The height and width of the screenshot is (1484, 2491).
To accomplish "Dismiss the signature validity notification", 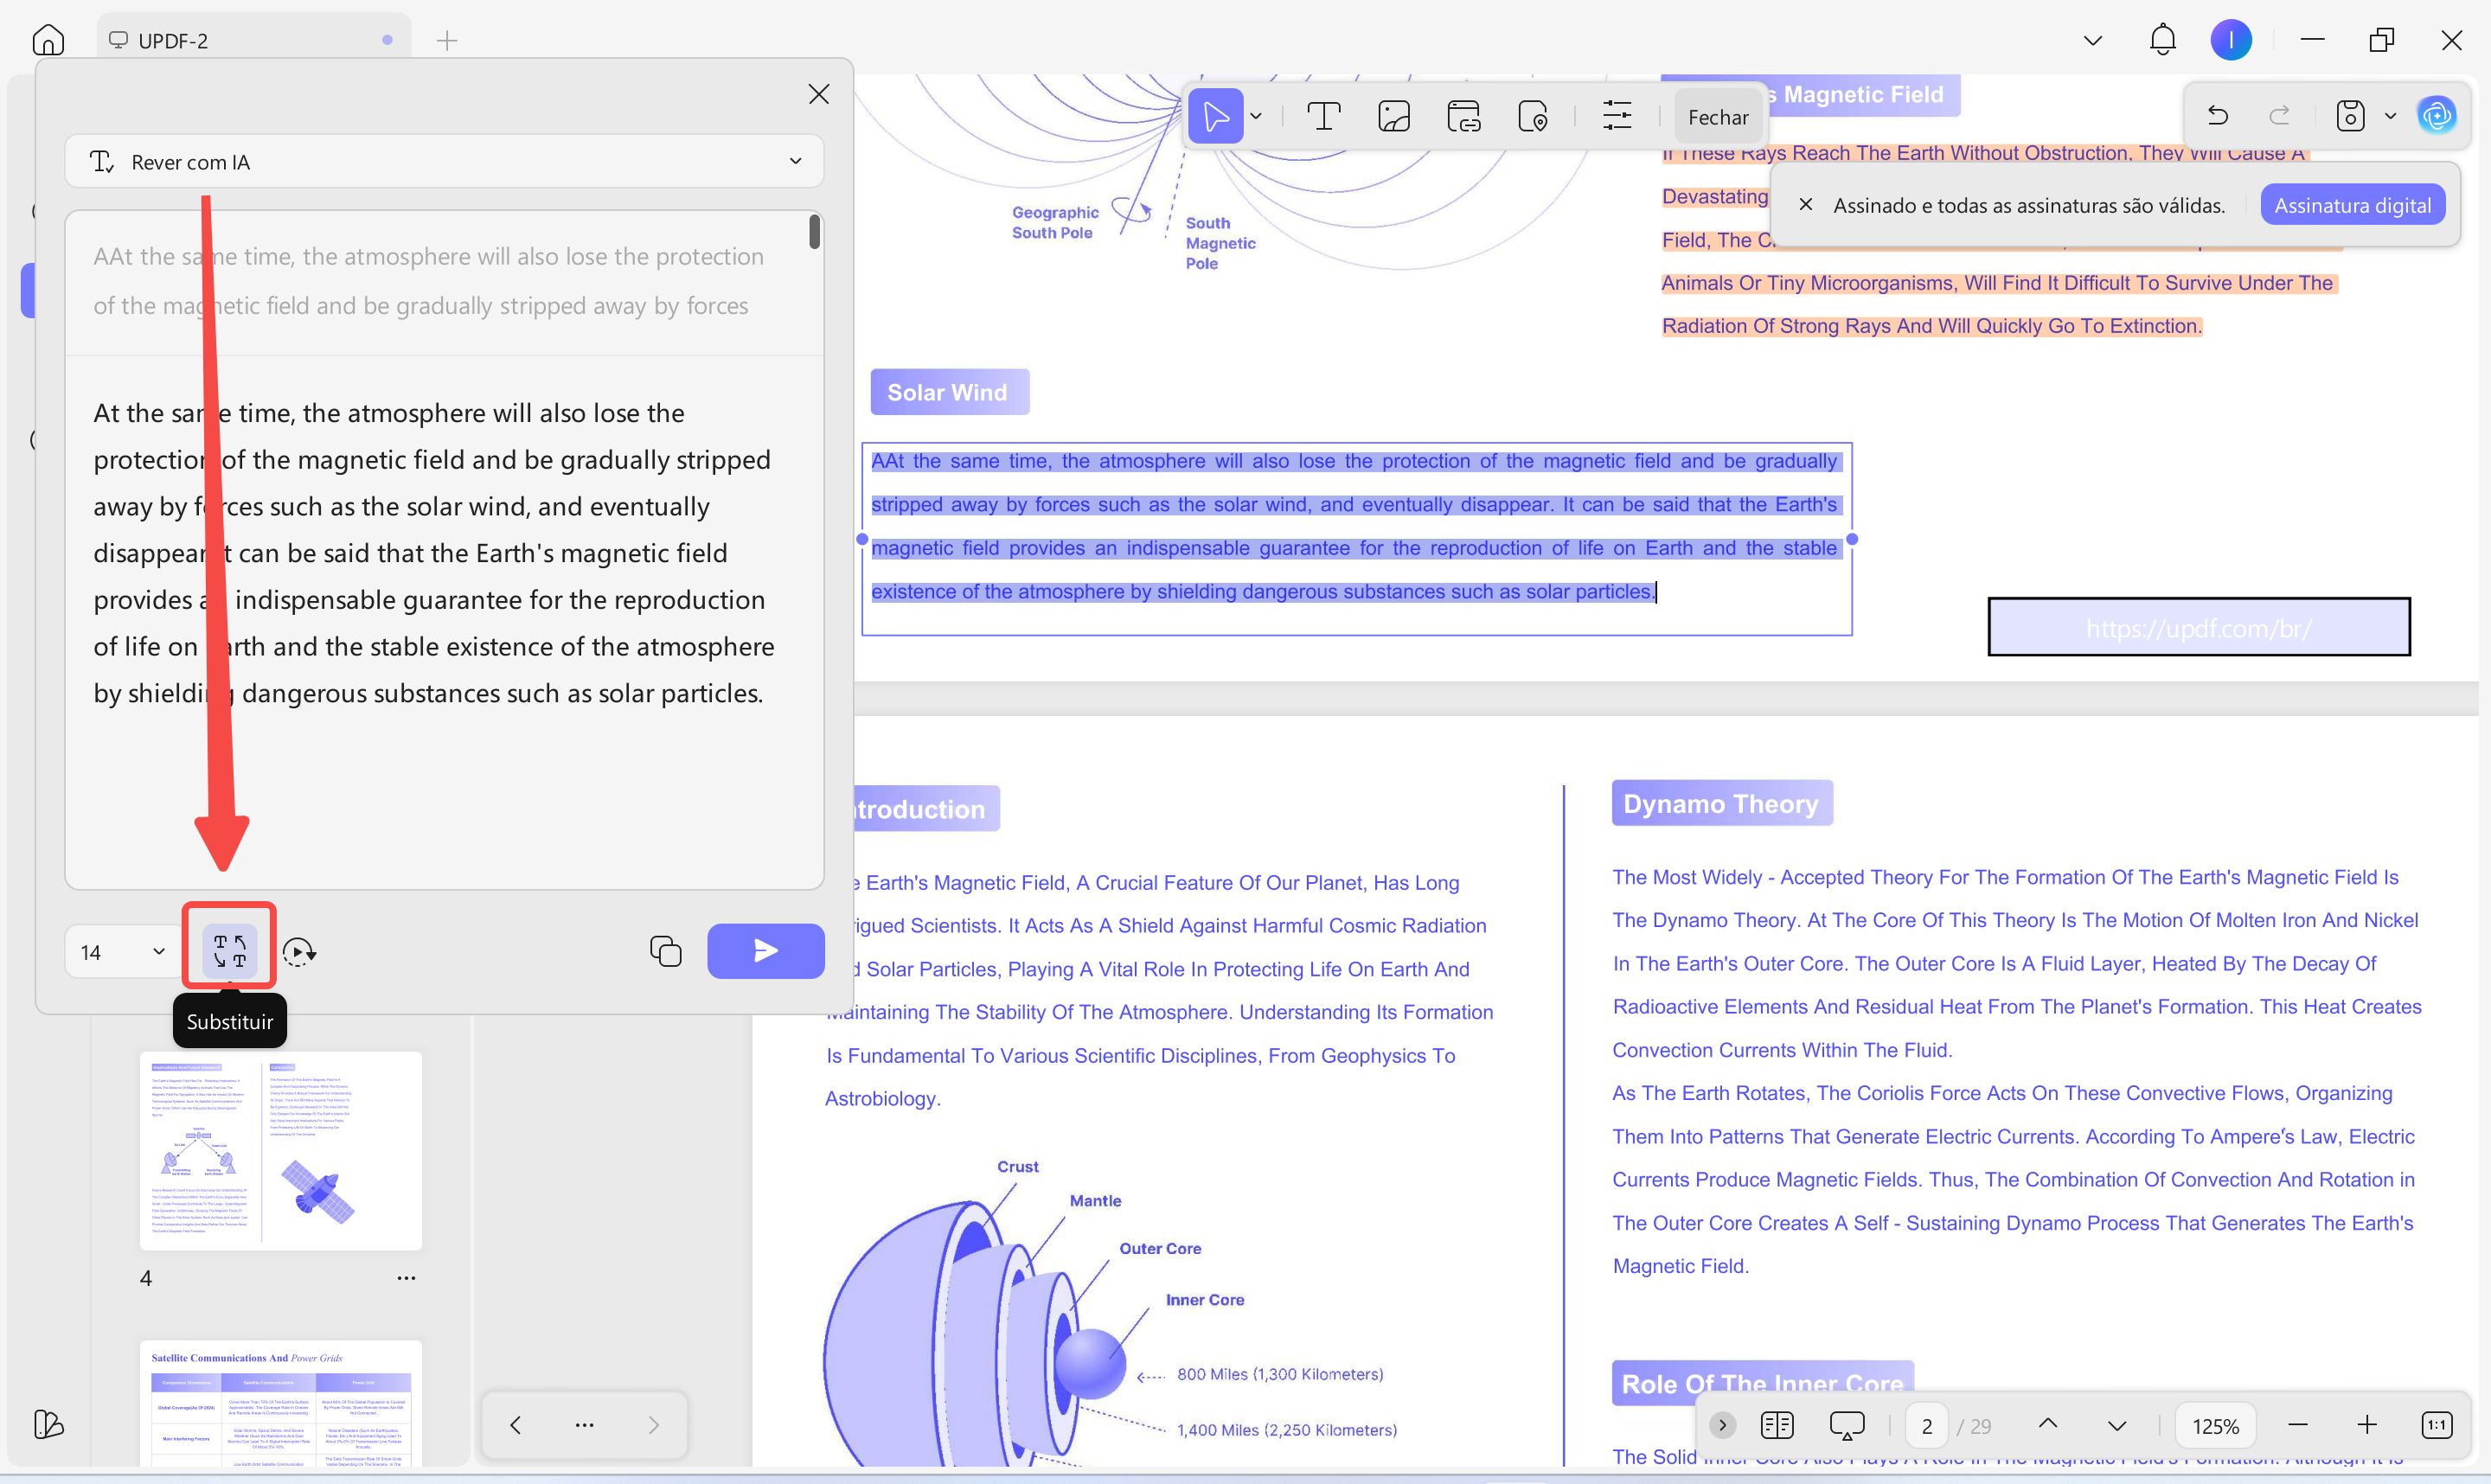I will (1805, 205).
